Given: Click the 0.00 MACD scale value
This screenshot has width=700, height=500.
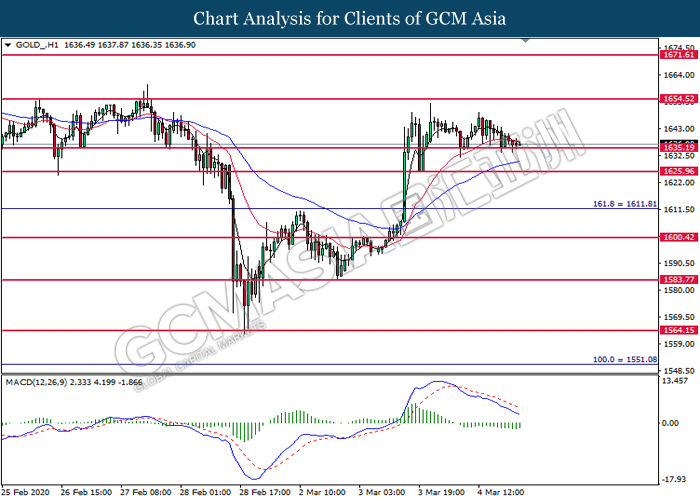Looking at the screenshot, I should coord(670,423).
